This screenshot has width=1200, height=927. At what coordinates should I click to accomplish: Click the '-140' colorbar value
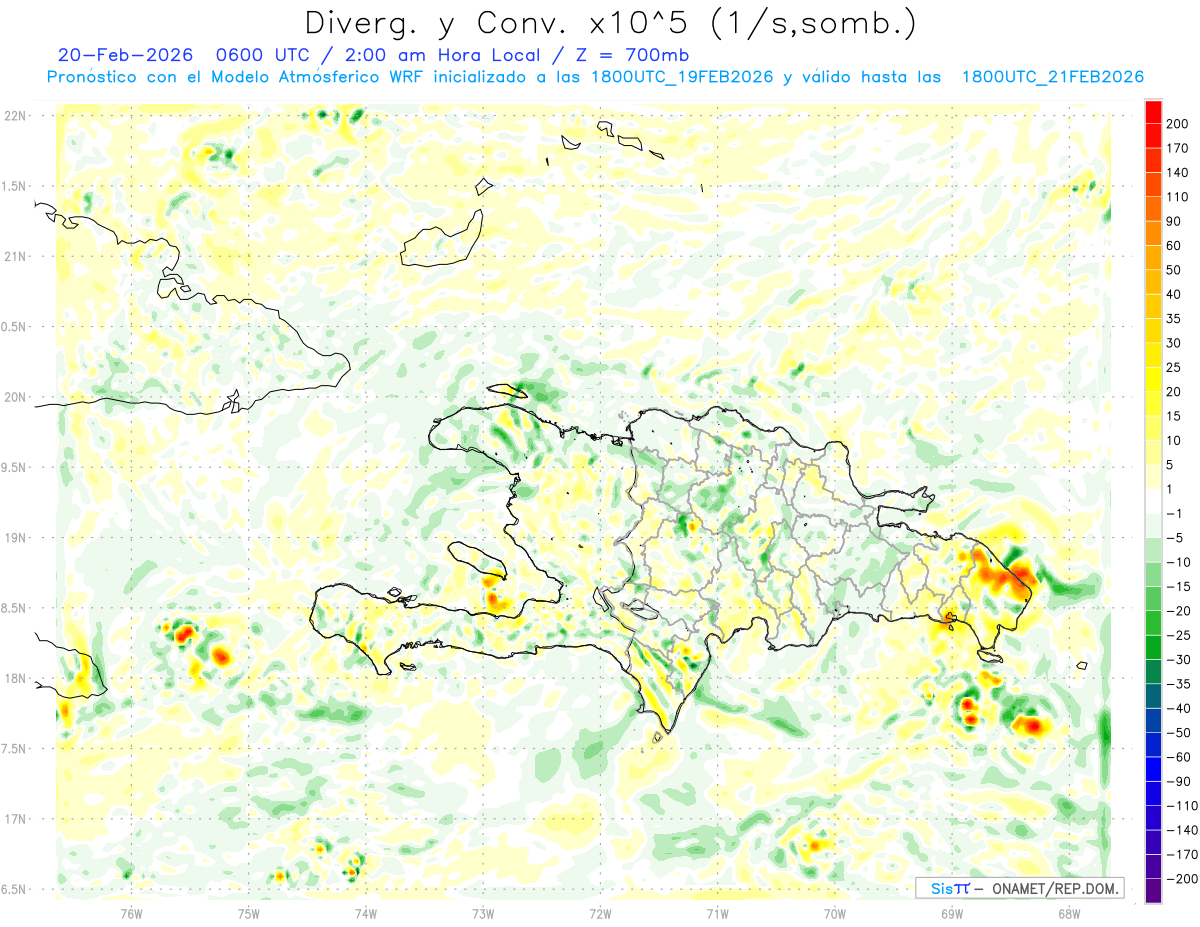(x=1182, y=830)
